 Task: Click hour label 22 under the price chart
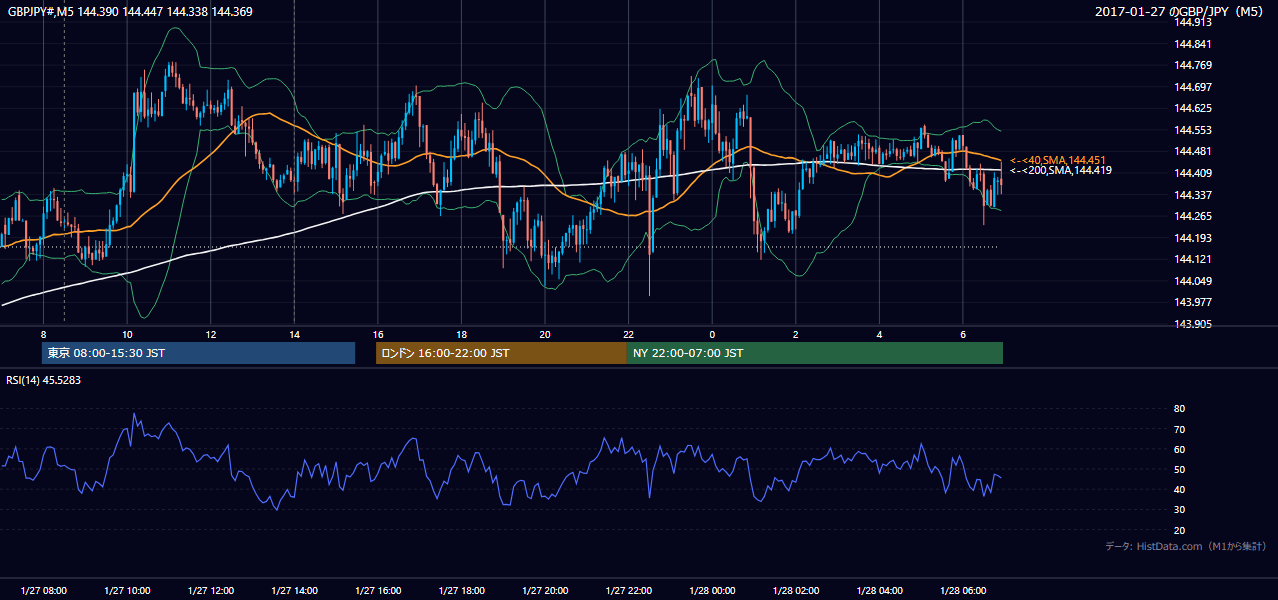(x=628, y=334)
